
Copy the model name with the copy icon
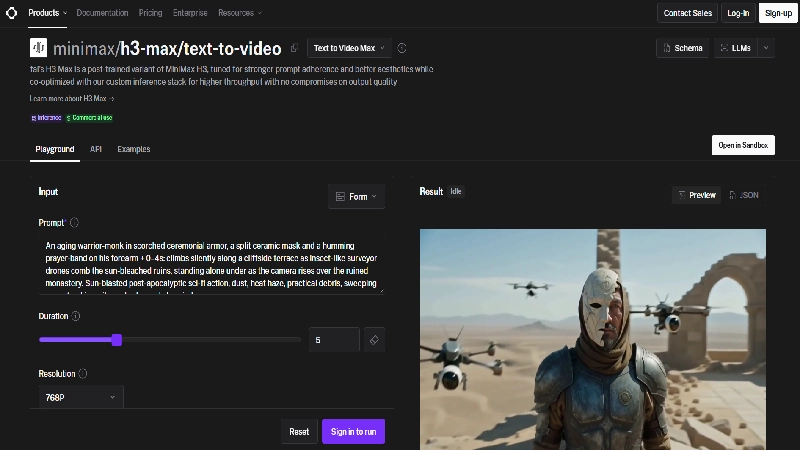pyautogui.click(x=294, y=48)
